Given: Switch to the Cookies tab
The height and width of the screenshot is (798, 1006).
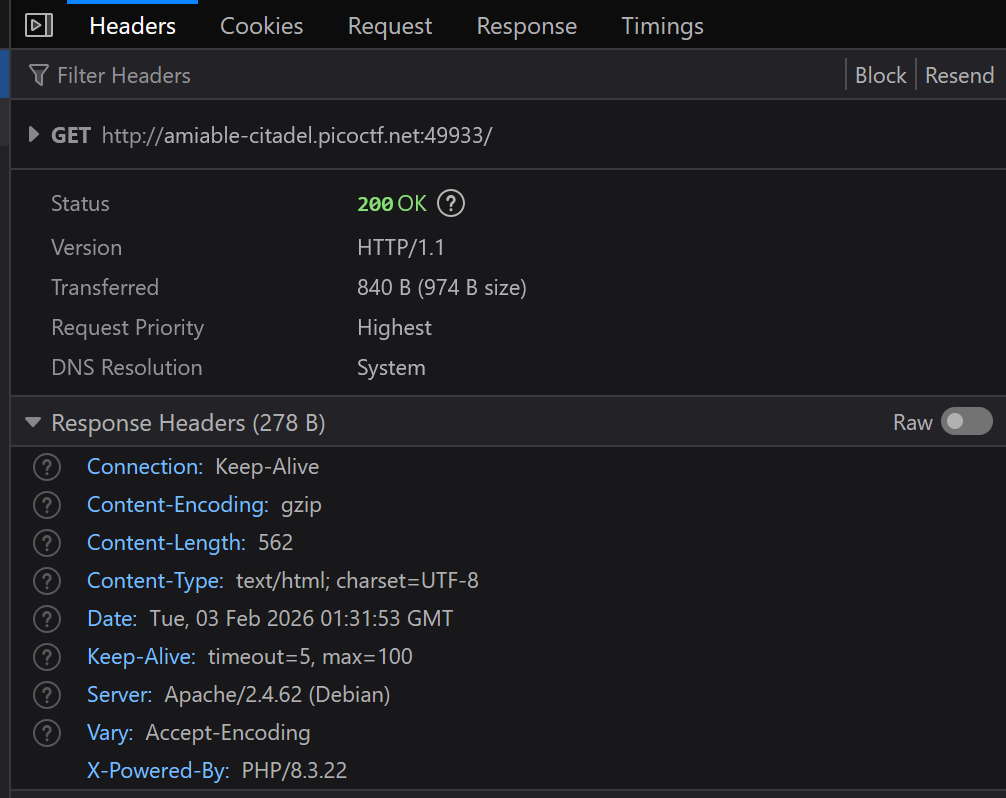Looking at the screenshot, I should pyautogui.click(x=261, y=26).
